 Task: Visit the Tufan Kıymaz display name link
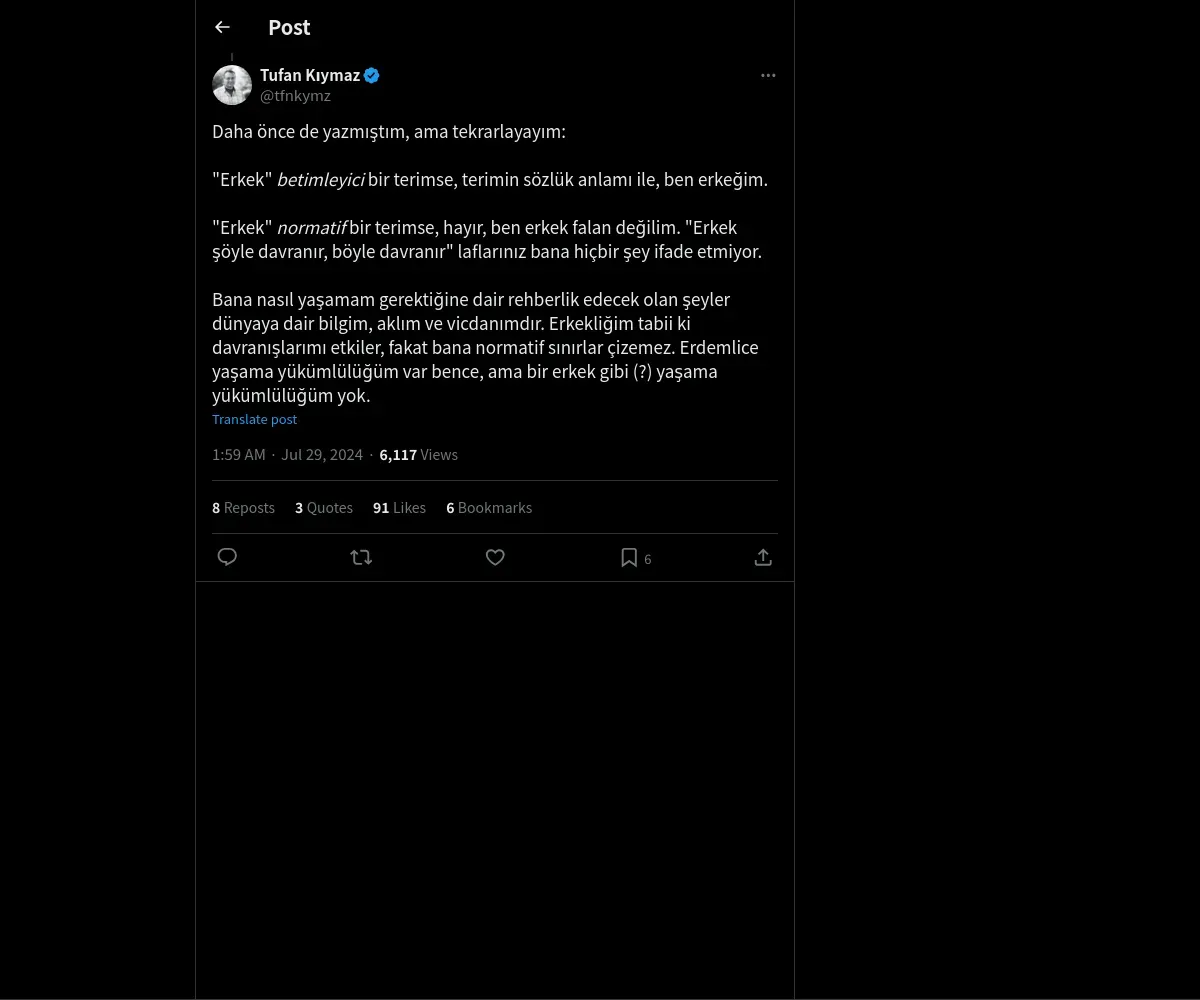(x=310, y=75)
